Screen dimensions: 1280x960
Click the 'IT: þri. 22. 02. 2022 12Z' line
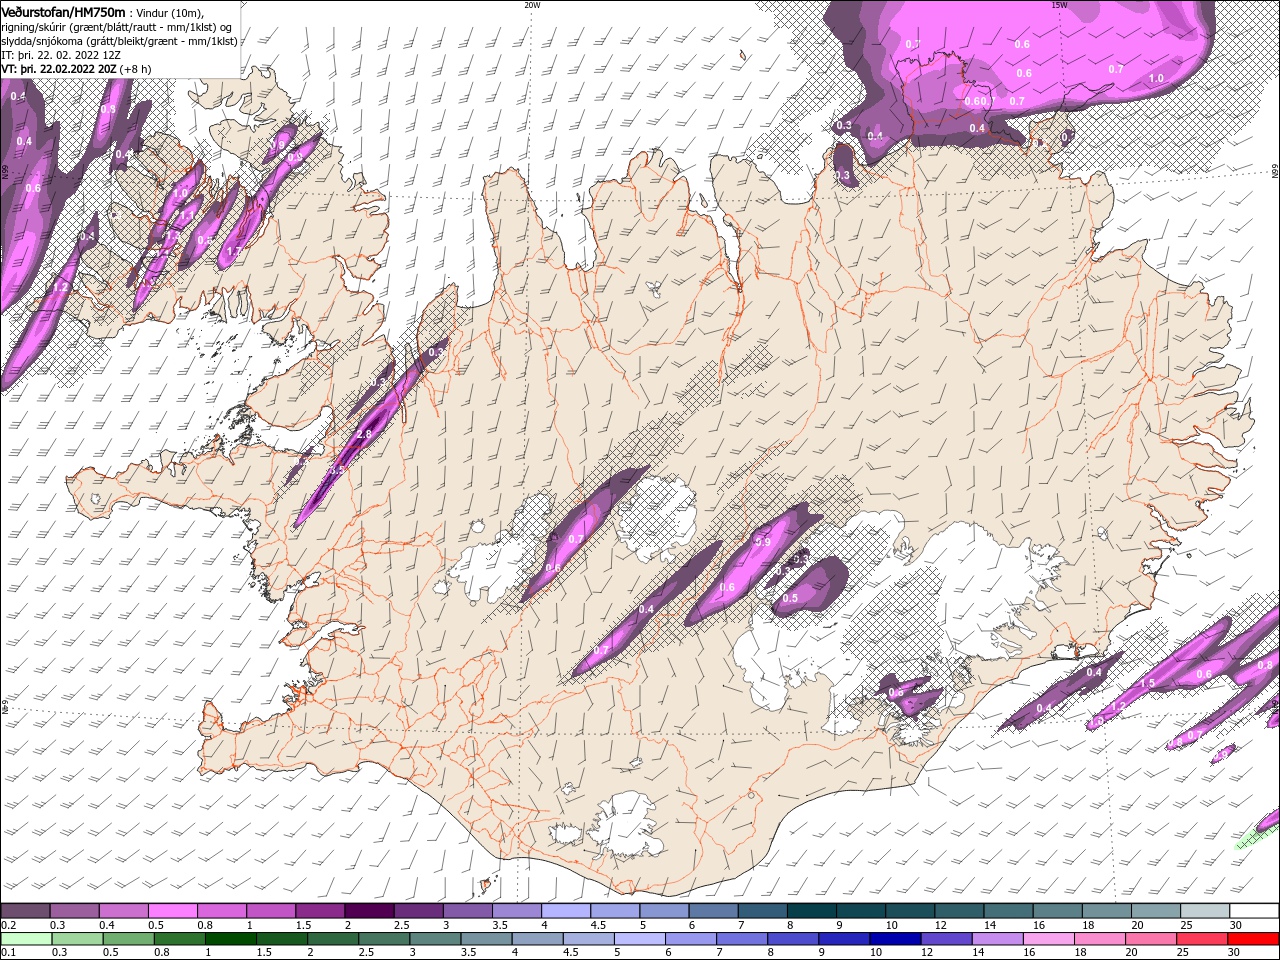pos(61,55)
